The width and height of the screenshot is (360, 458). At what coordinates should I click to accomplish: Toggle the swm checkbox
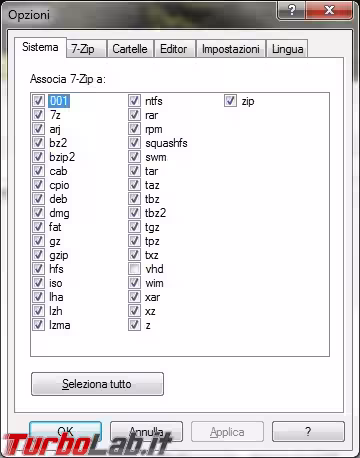point(134,157)
